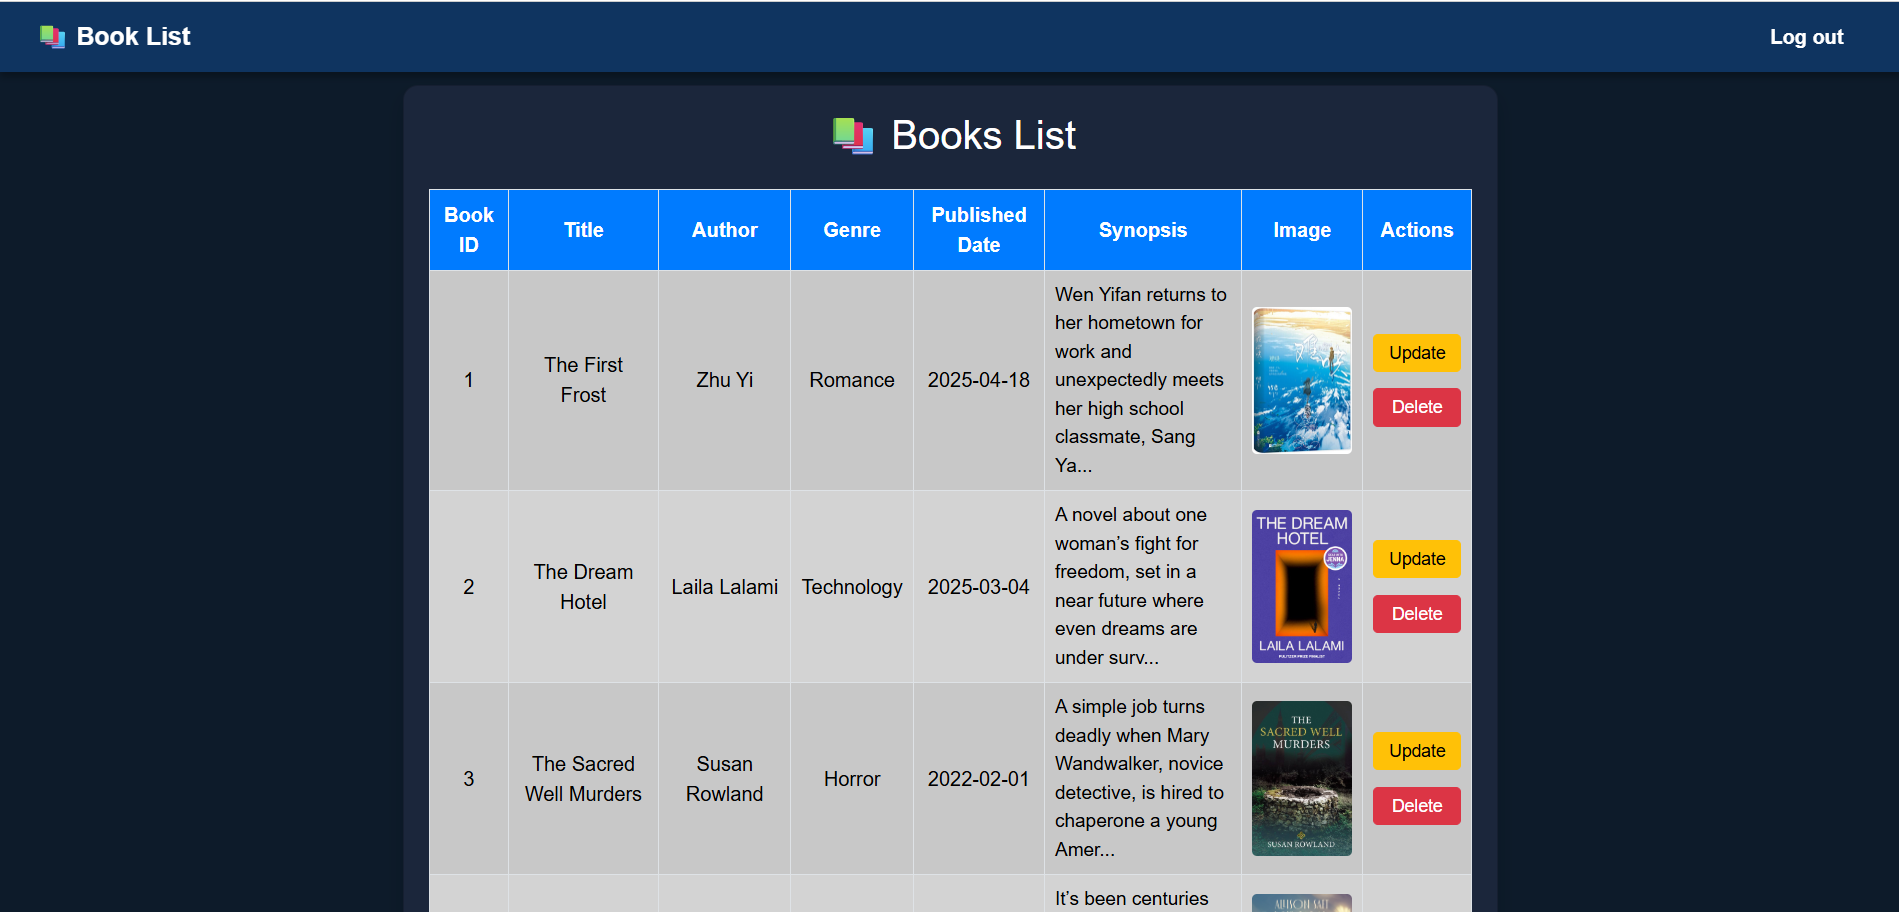
Task: Click published date 2025-04-18
Action: pos(979,380)
